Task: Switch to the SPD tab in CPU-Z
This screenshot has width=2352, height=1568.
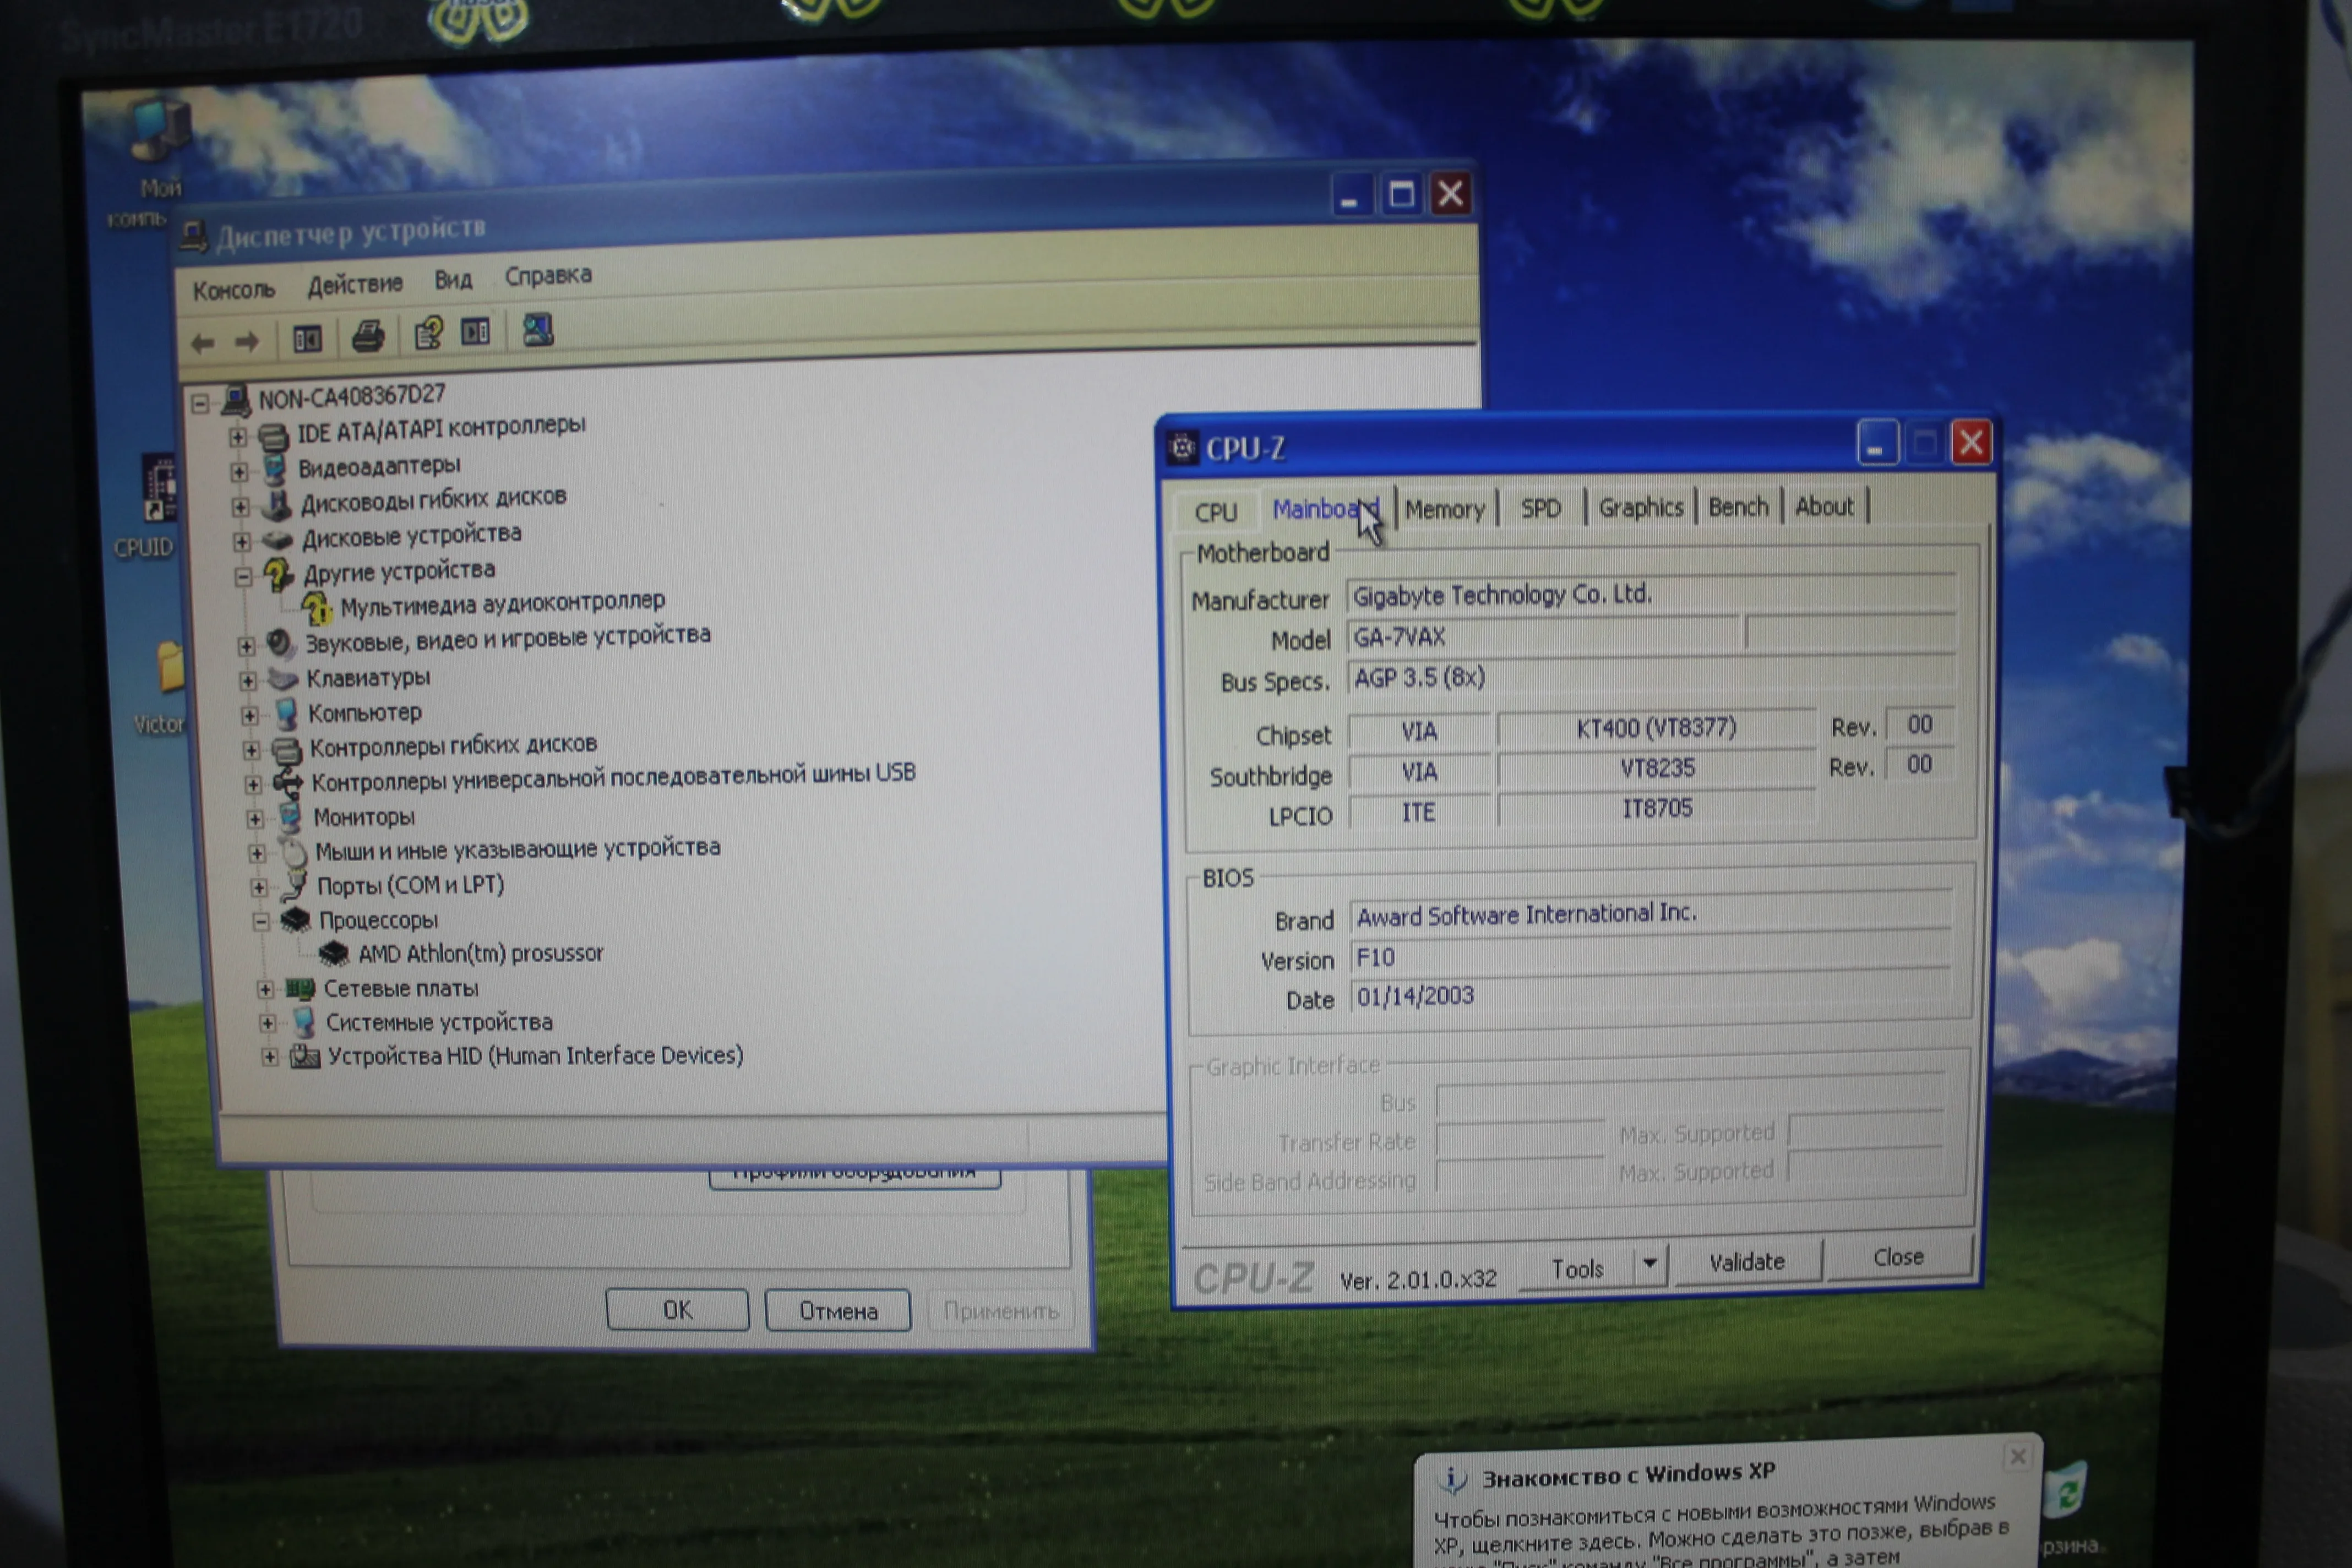Action: [x=1540, y=508]
